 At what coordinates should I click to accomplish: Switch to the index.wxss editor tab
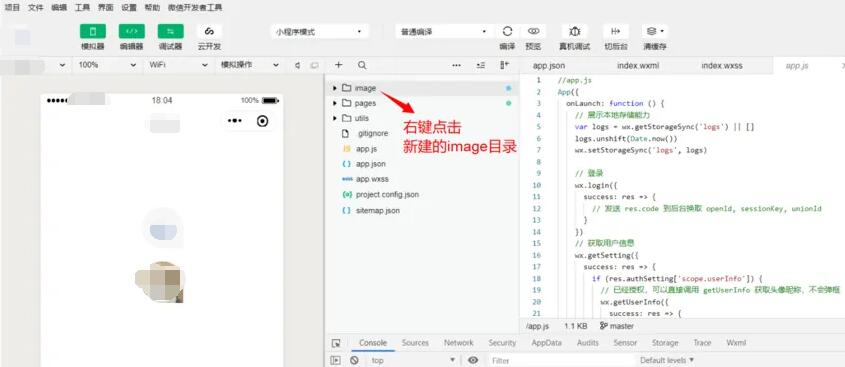point(722,66)
